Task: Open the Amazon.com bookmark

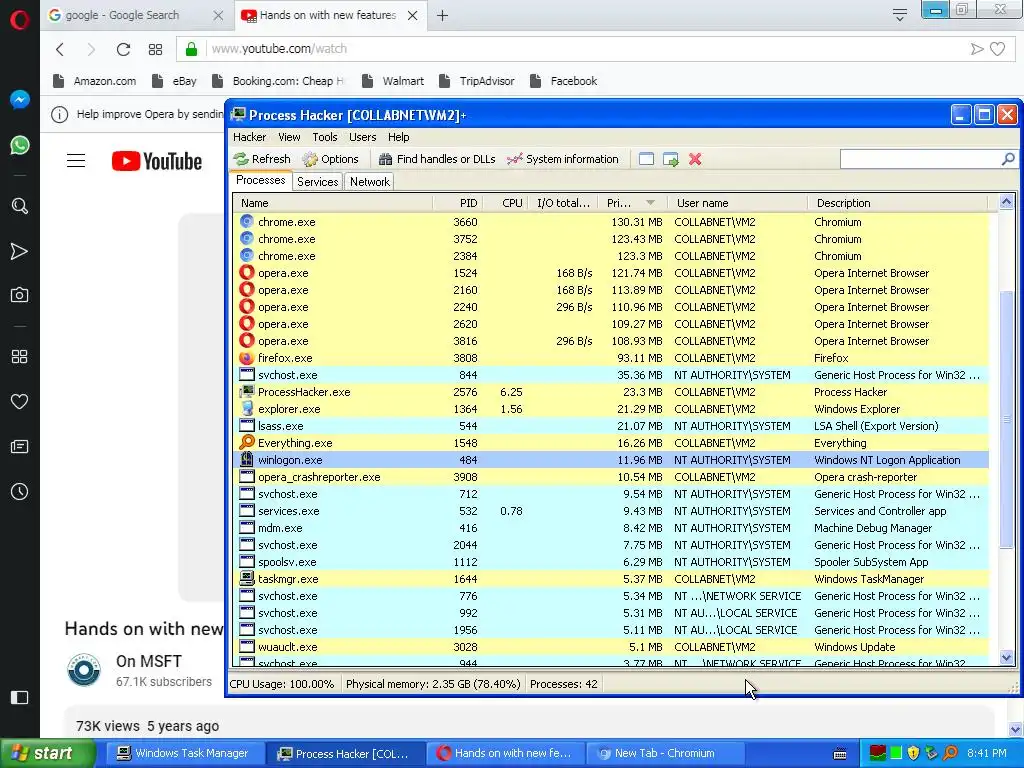Action: click(x=95, y=81)
